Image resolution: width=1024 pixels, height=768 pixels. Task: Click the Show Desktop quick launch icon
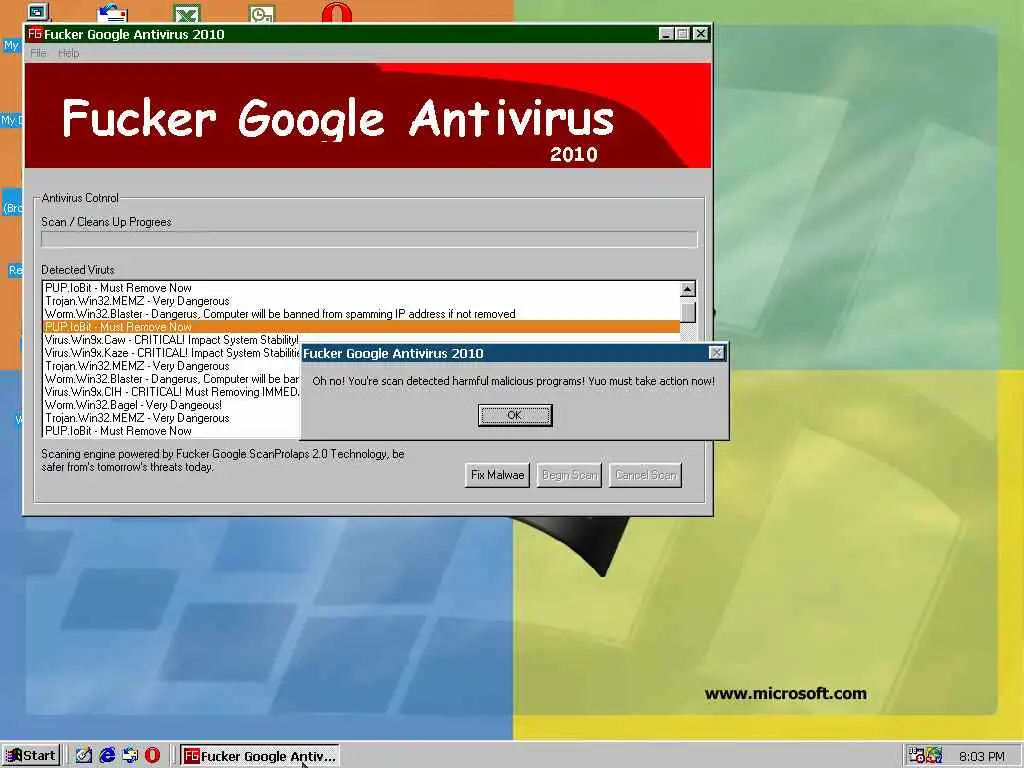tap(83, 756)
